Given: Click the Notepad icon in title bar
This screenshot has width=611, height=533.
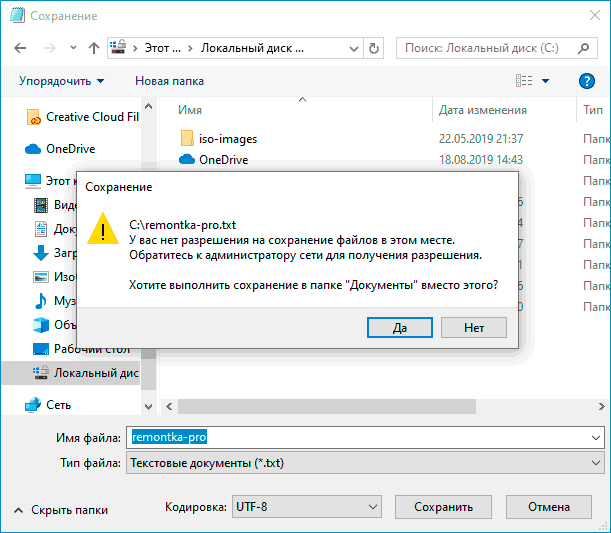Looking at the screenshot, I should 17,15.
